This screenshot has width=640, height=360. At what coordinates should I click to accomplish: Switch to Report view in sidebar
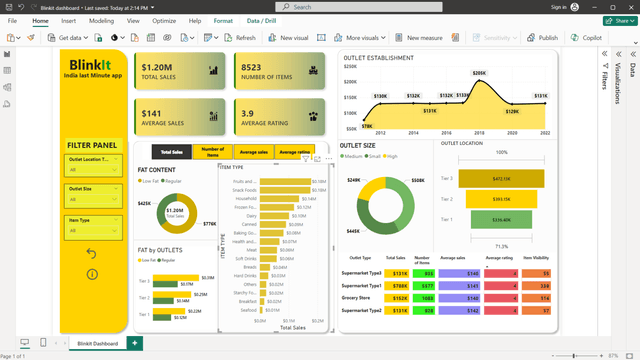point(7,54)
